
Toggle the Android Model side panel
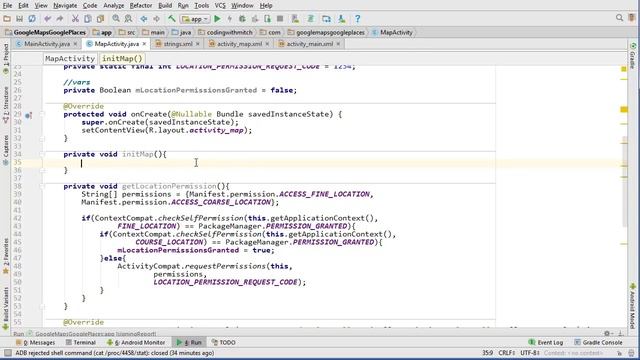[x=633, y=305]
